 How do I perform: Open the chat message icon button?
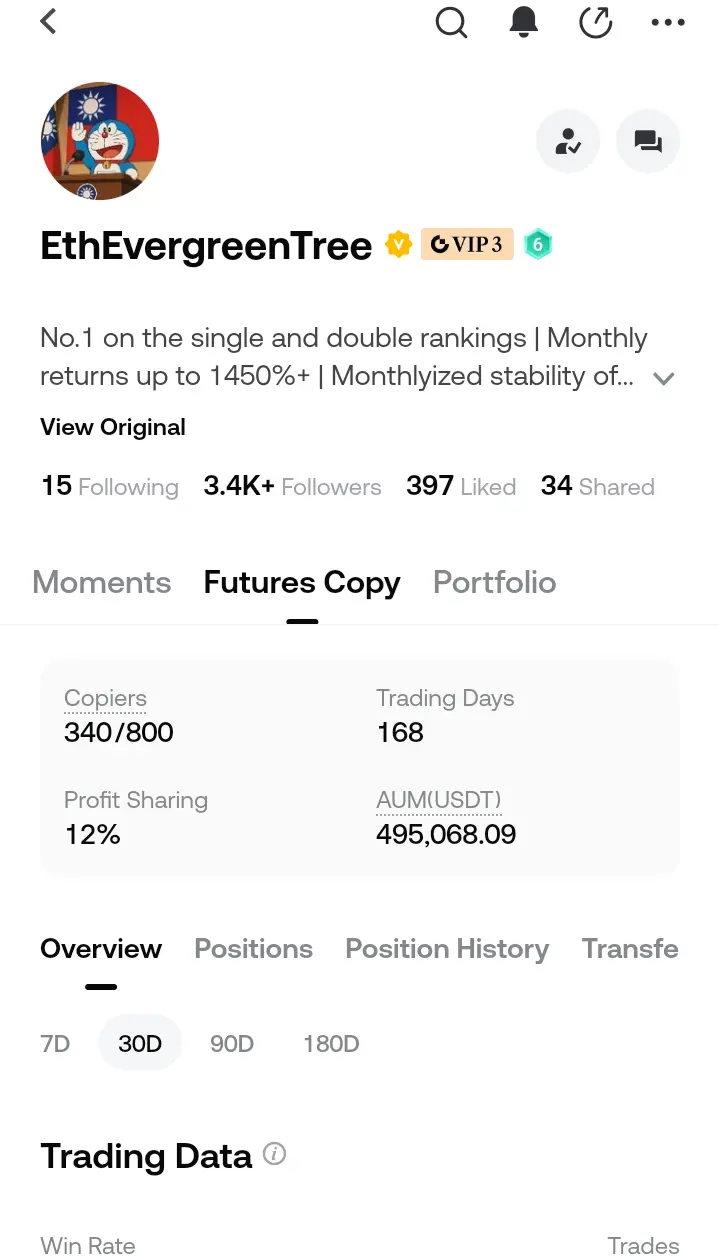pos(648,142)
